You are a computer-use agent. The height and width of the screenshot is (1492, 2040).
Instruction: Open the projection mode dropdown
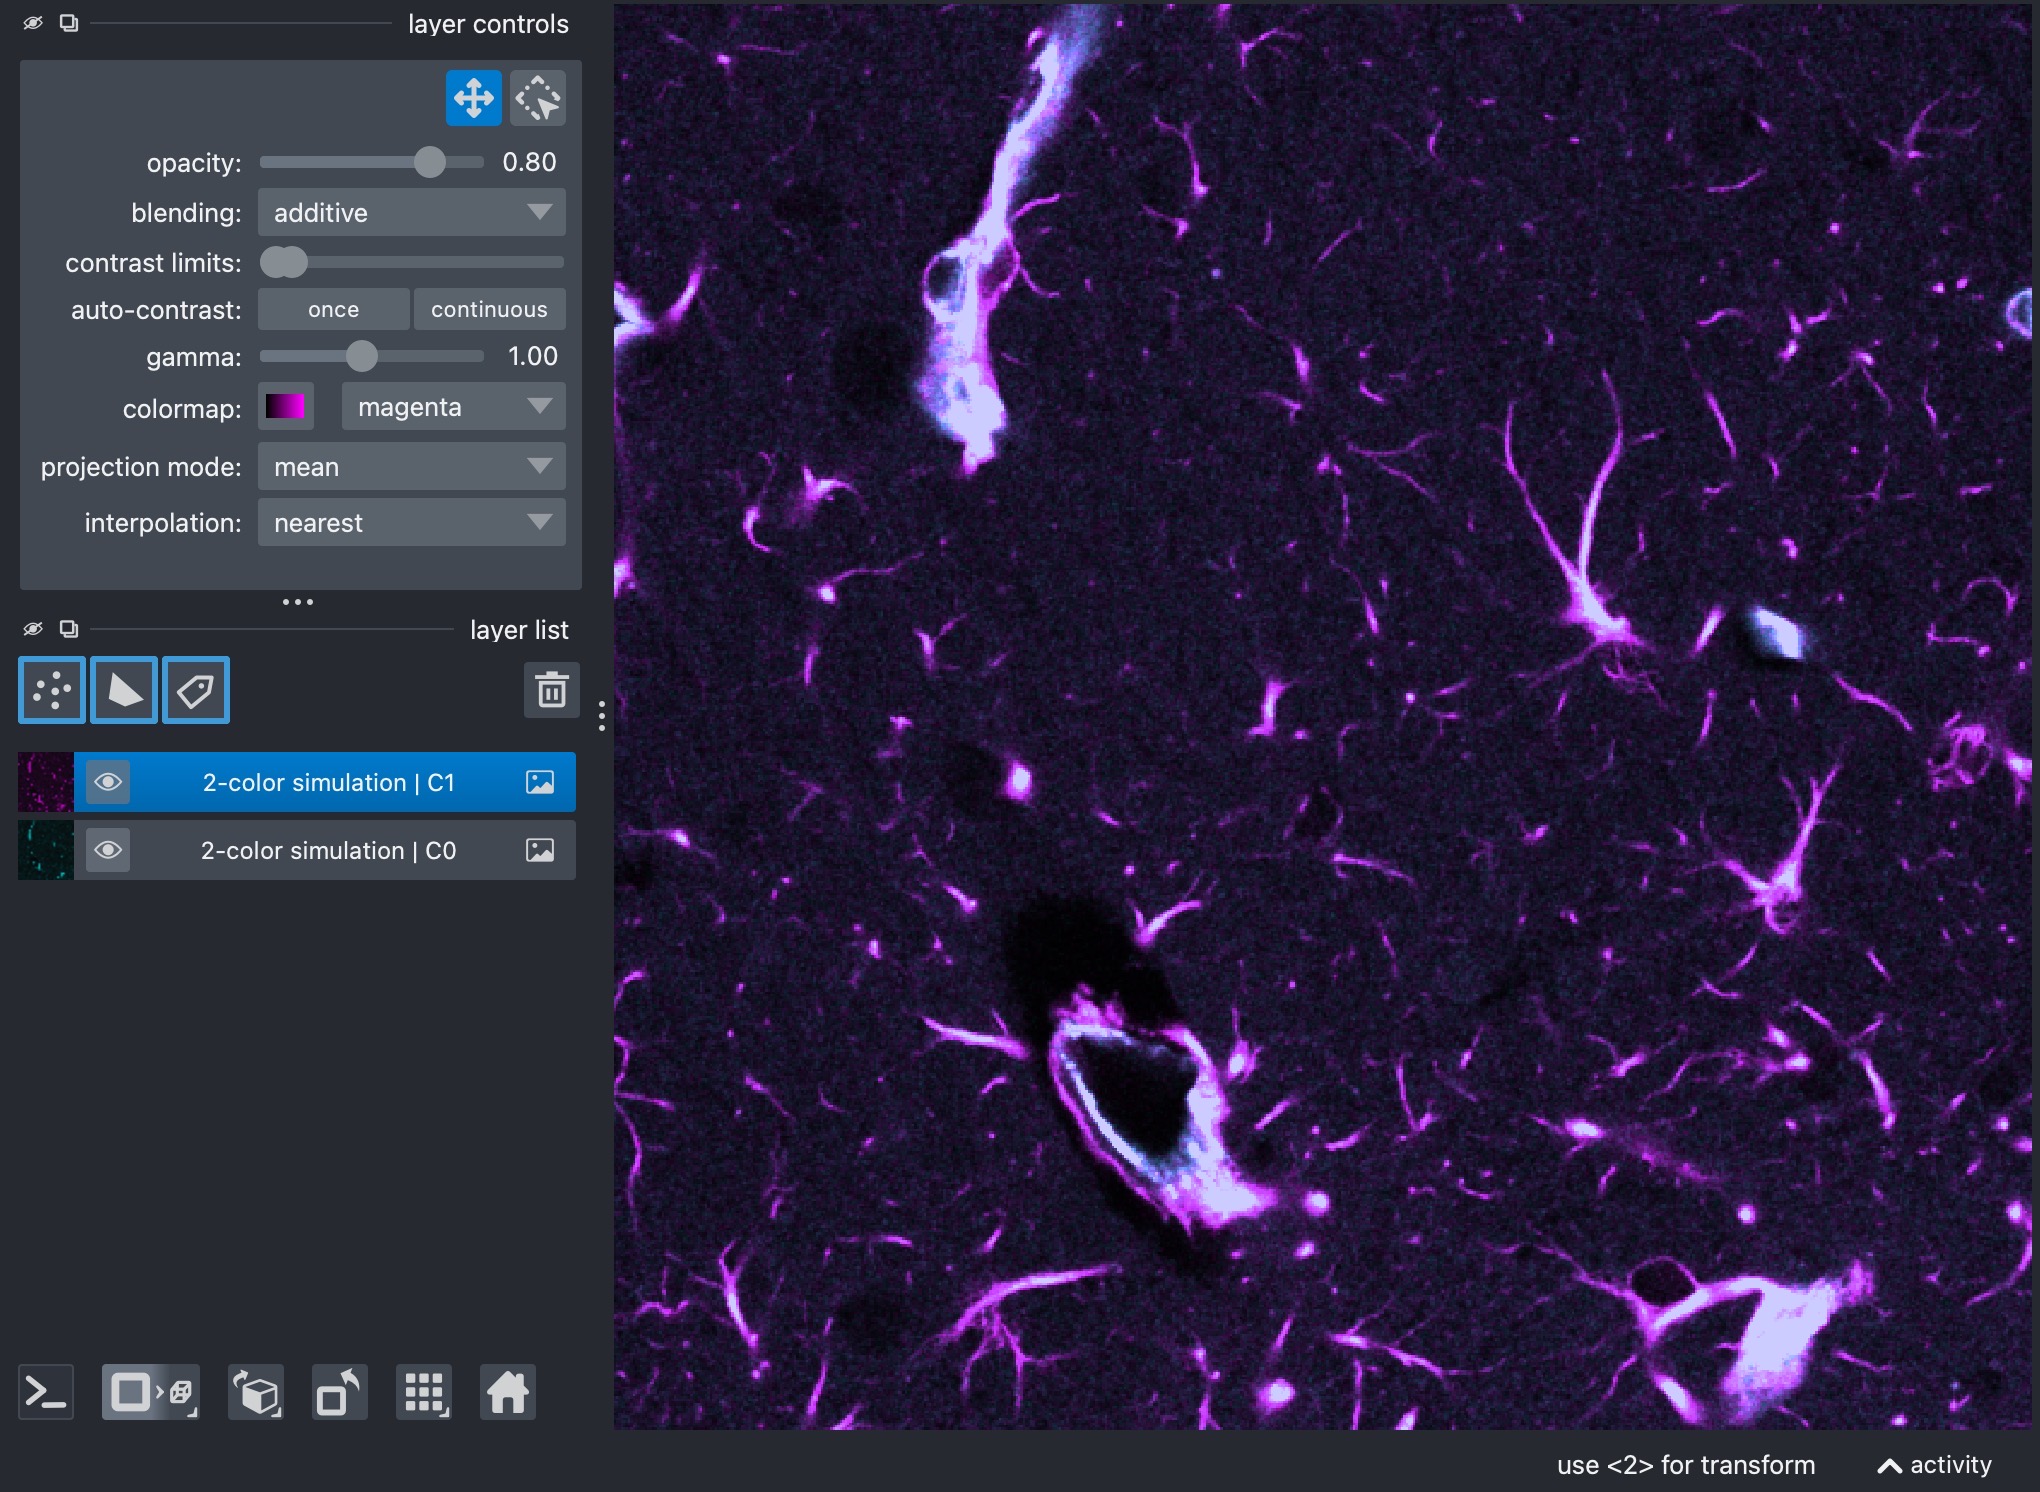click(x=412, y=467)
